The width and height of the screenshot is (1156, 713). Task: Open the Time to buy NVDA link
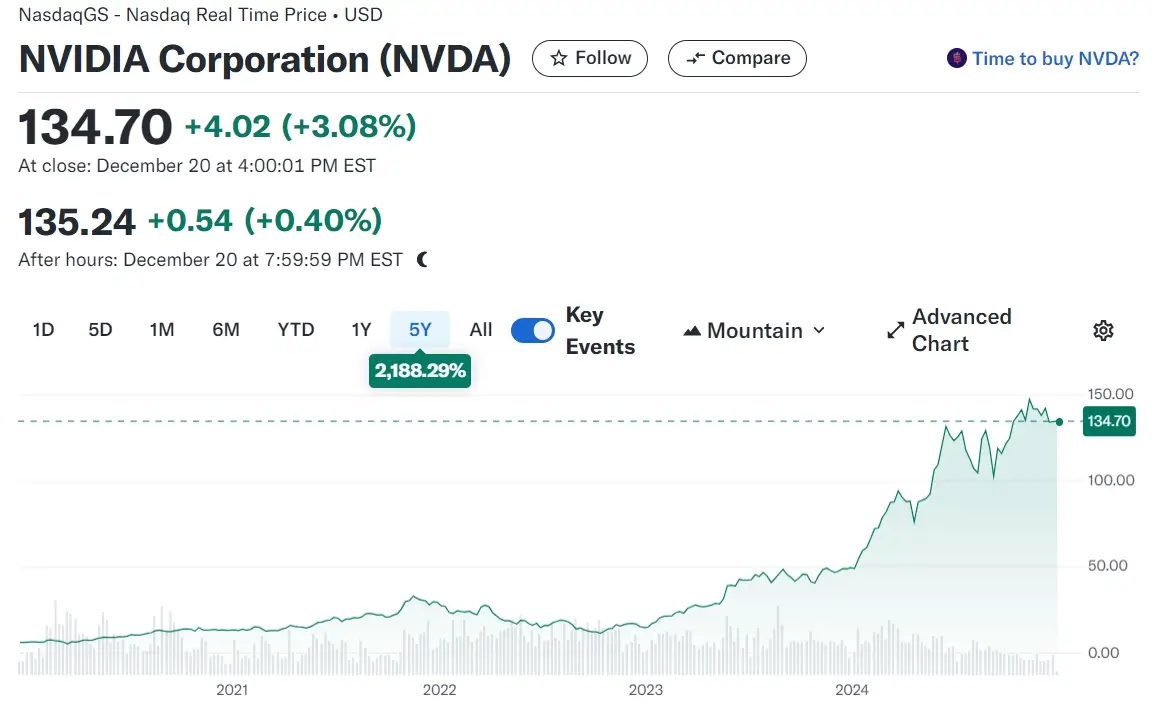coord(1055,59)
